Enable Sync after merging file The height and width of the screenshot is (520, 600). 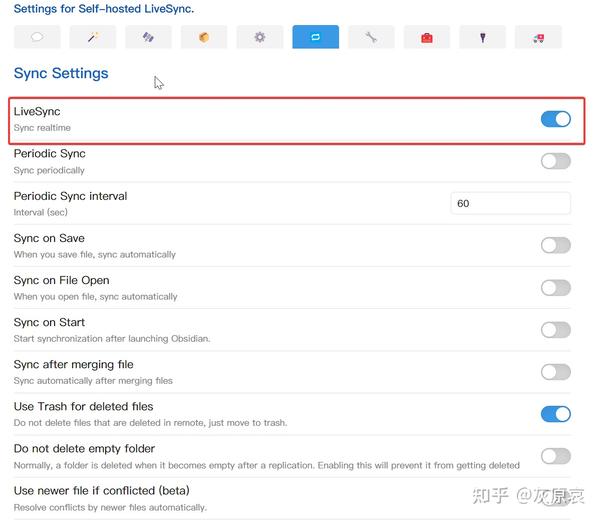(x=556, y=372)
